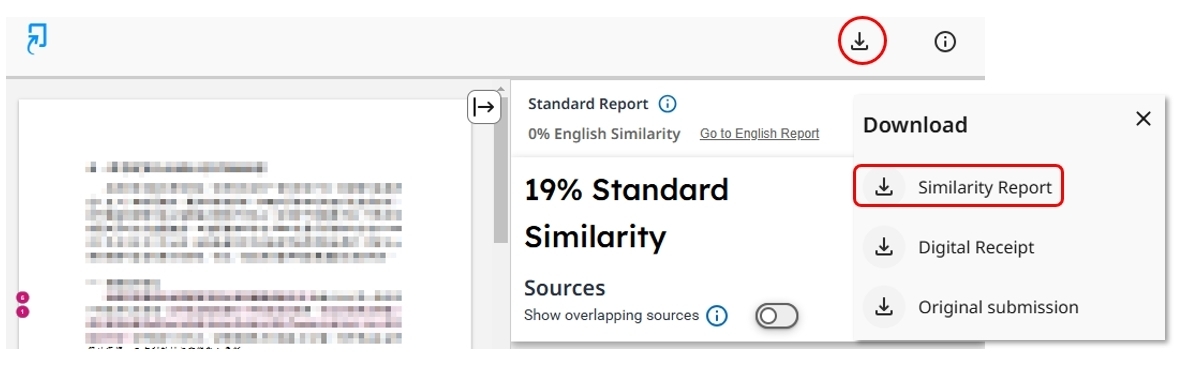Image resolution: width=1181 pixels, height=368 pixels.
Task: Download the Digital Receipt
Action: click(x=976, y=247)
